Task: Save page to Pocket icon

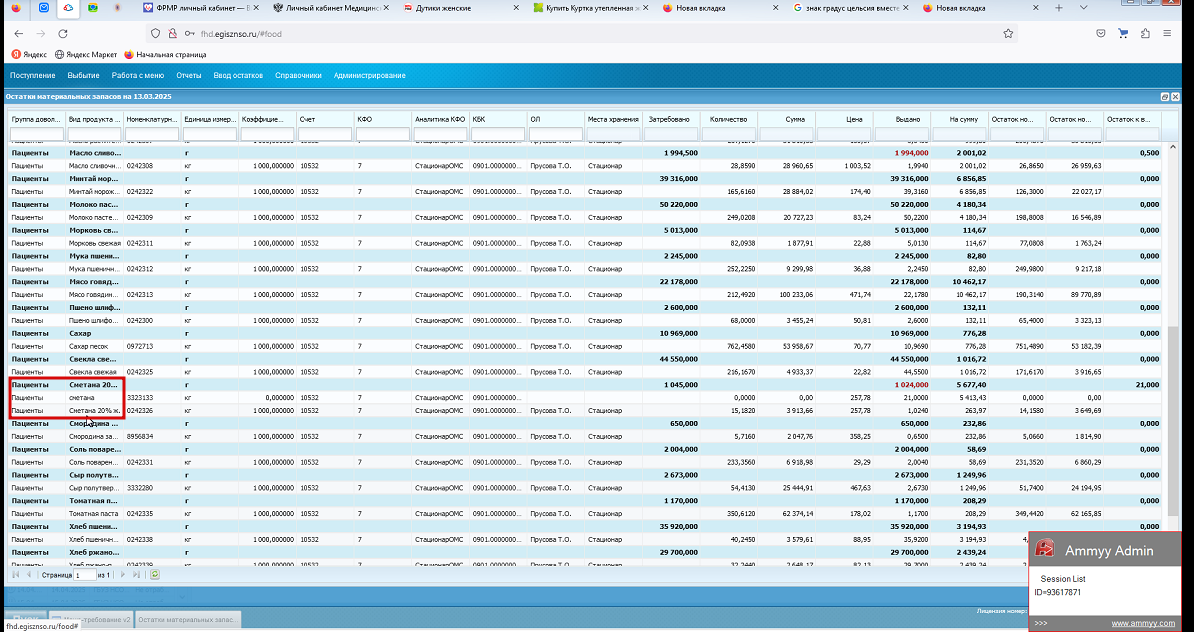Action: [x=1100, y=34]
